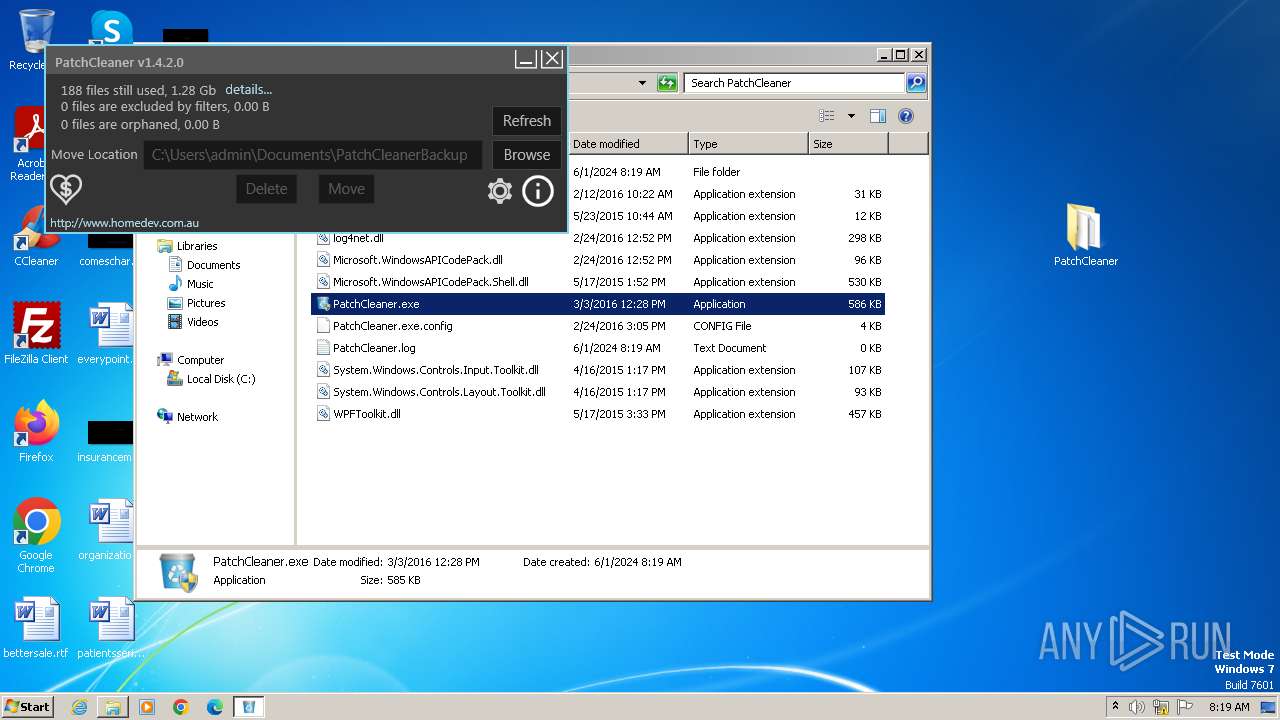
Task: Select Skype desktop icon
Action: click(x=111, y=27)
